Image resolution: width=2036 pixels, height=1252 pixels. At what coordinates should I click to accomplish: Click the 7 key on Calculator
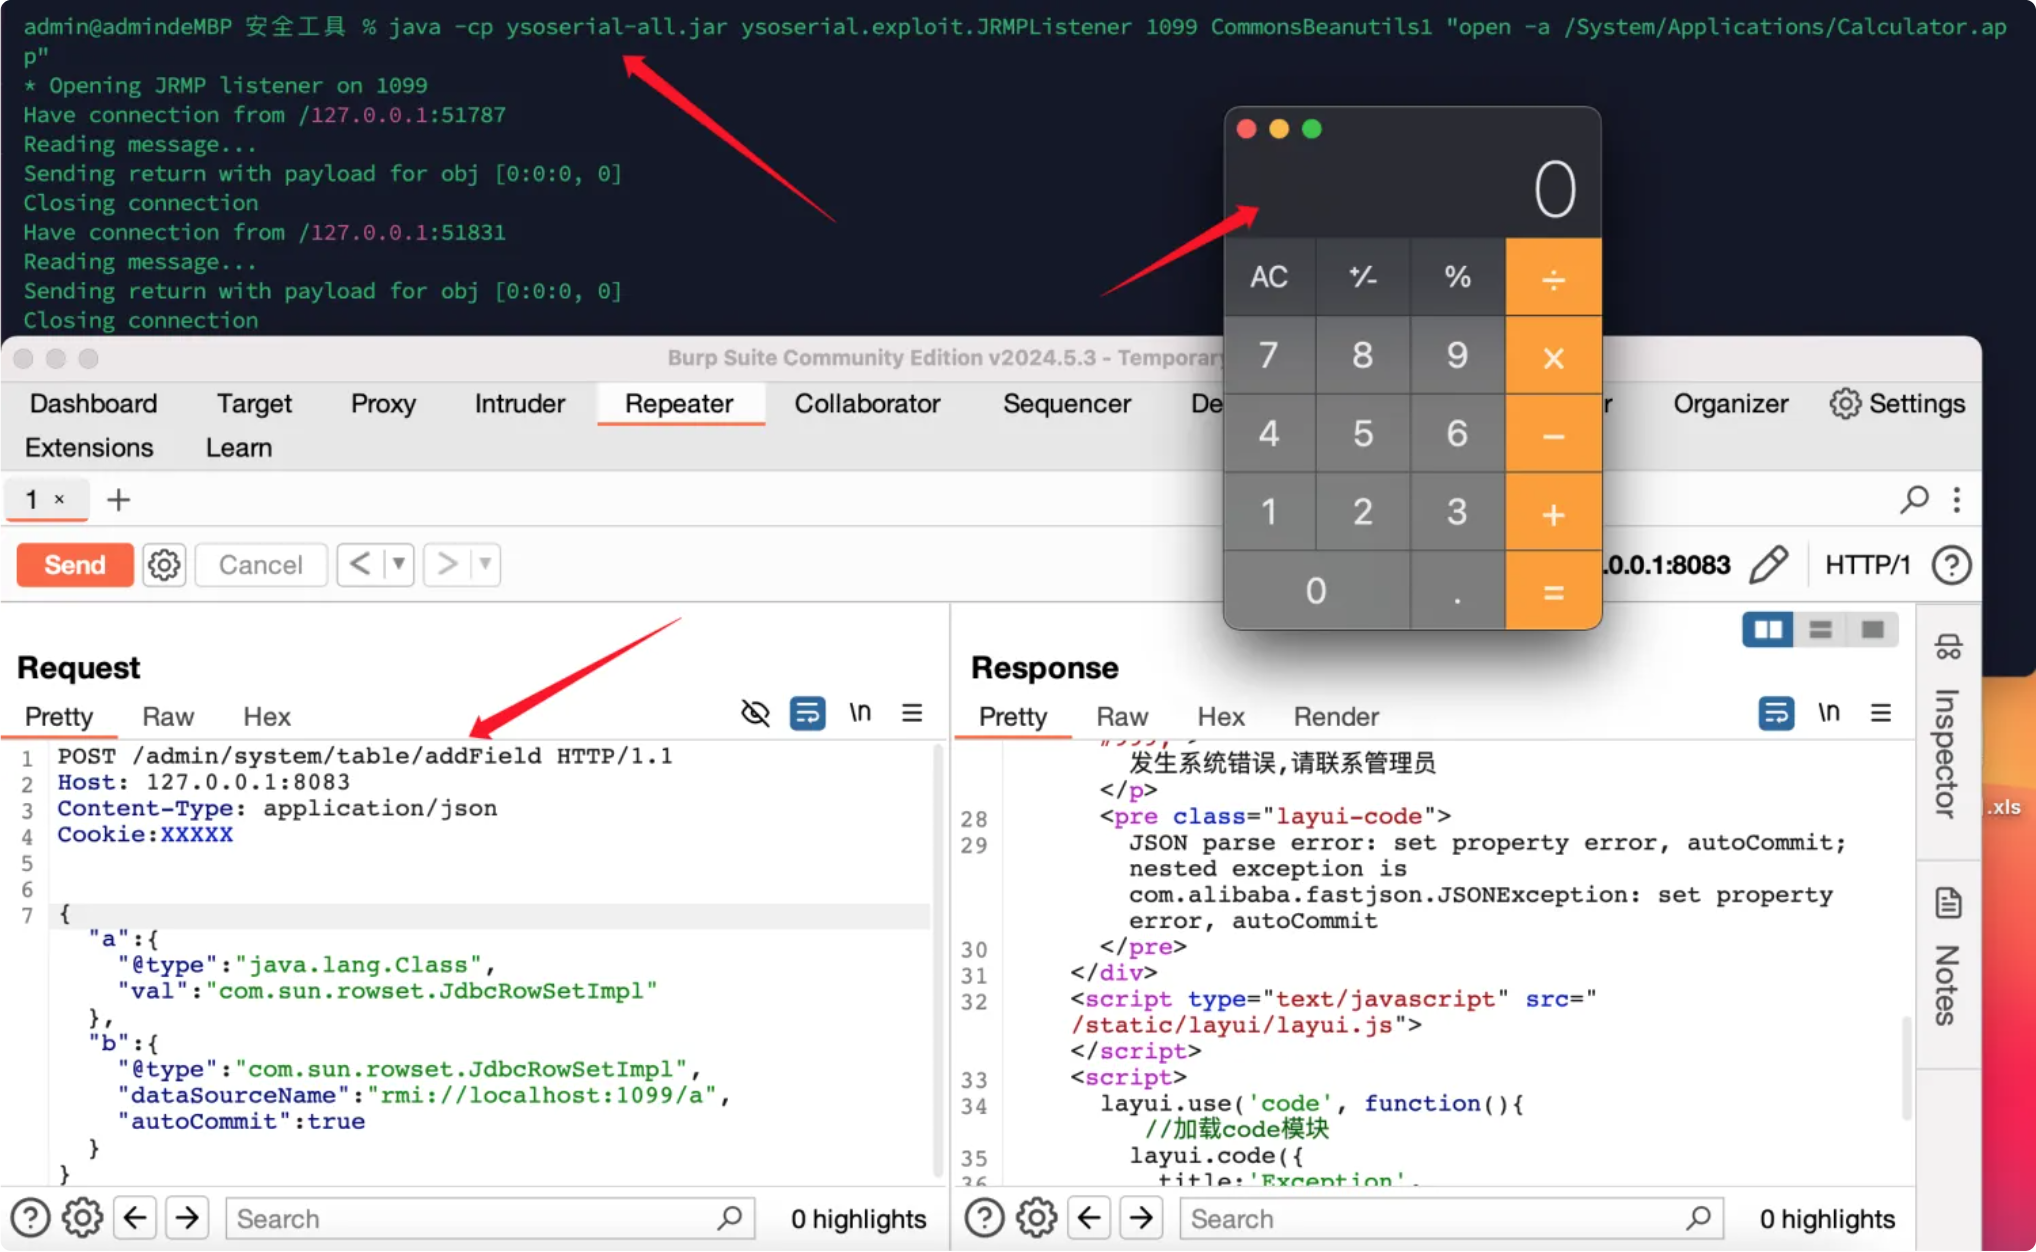[x=1269, y=355]
